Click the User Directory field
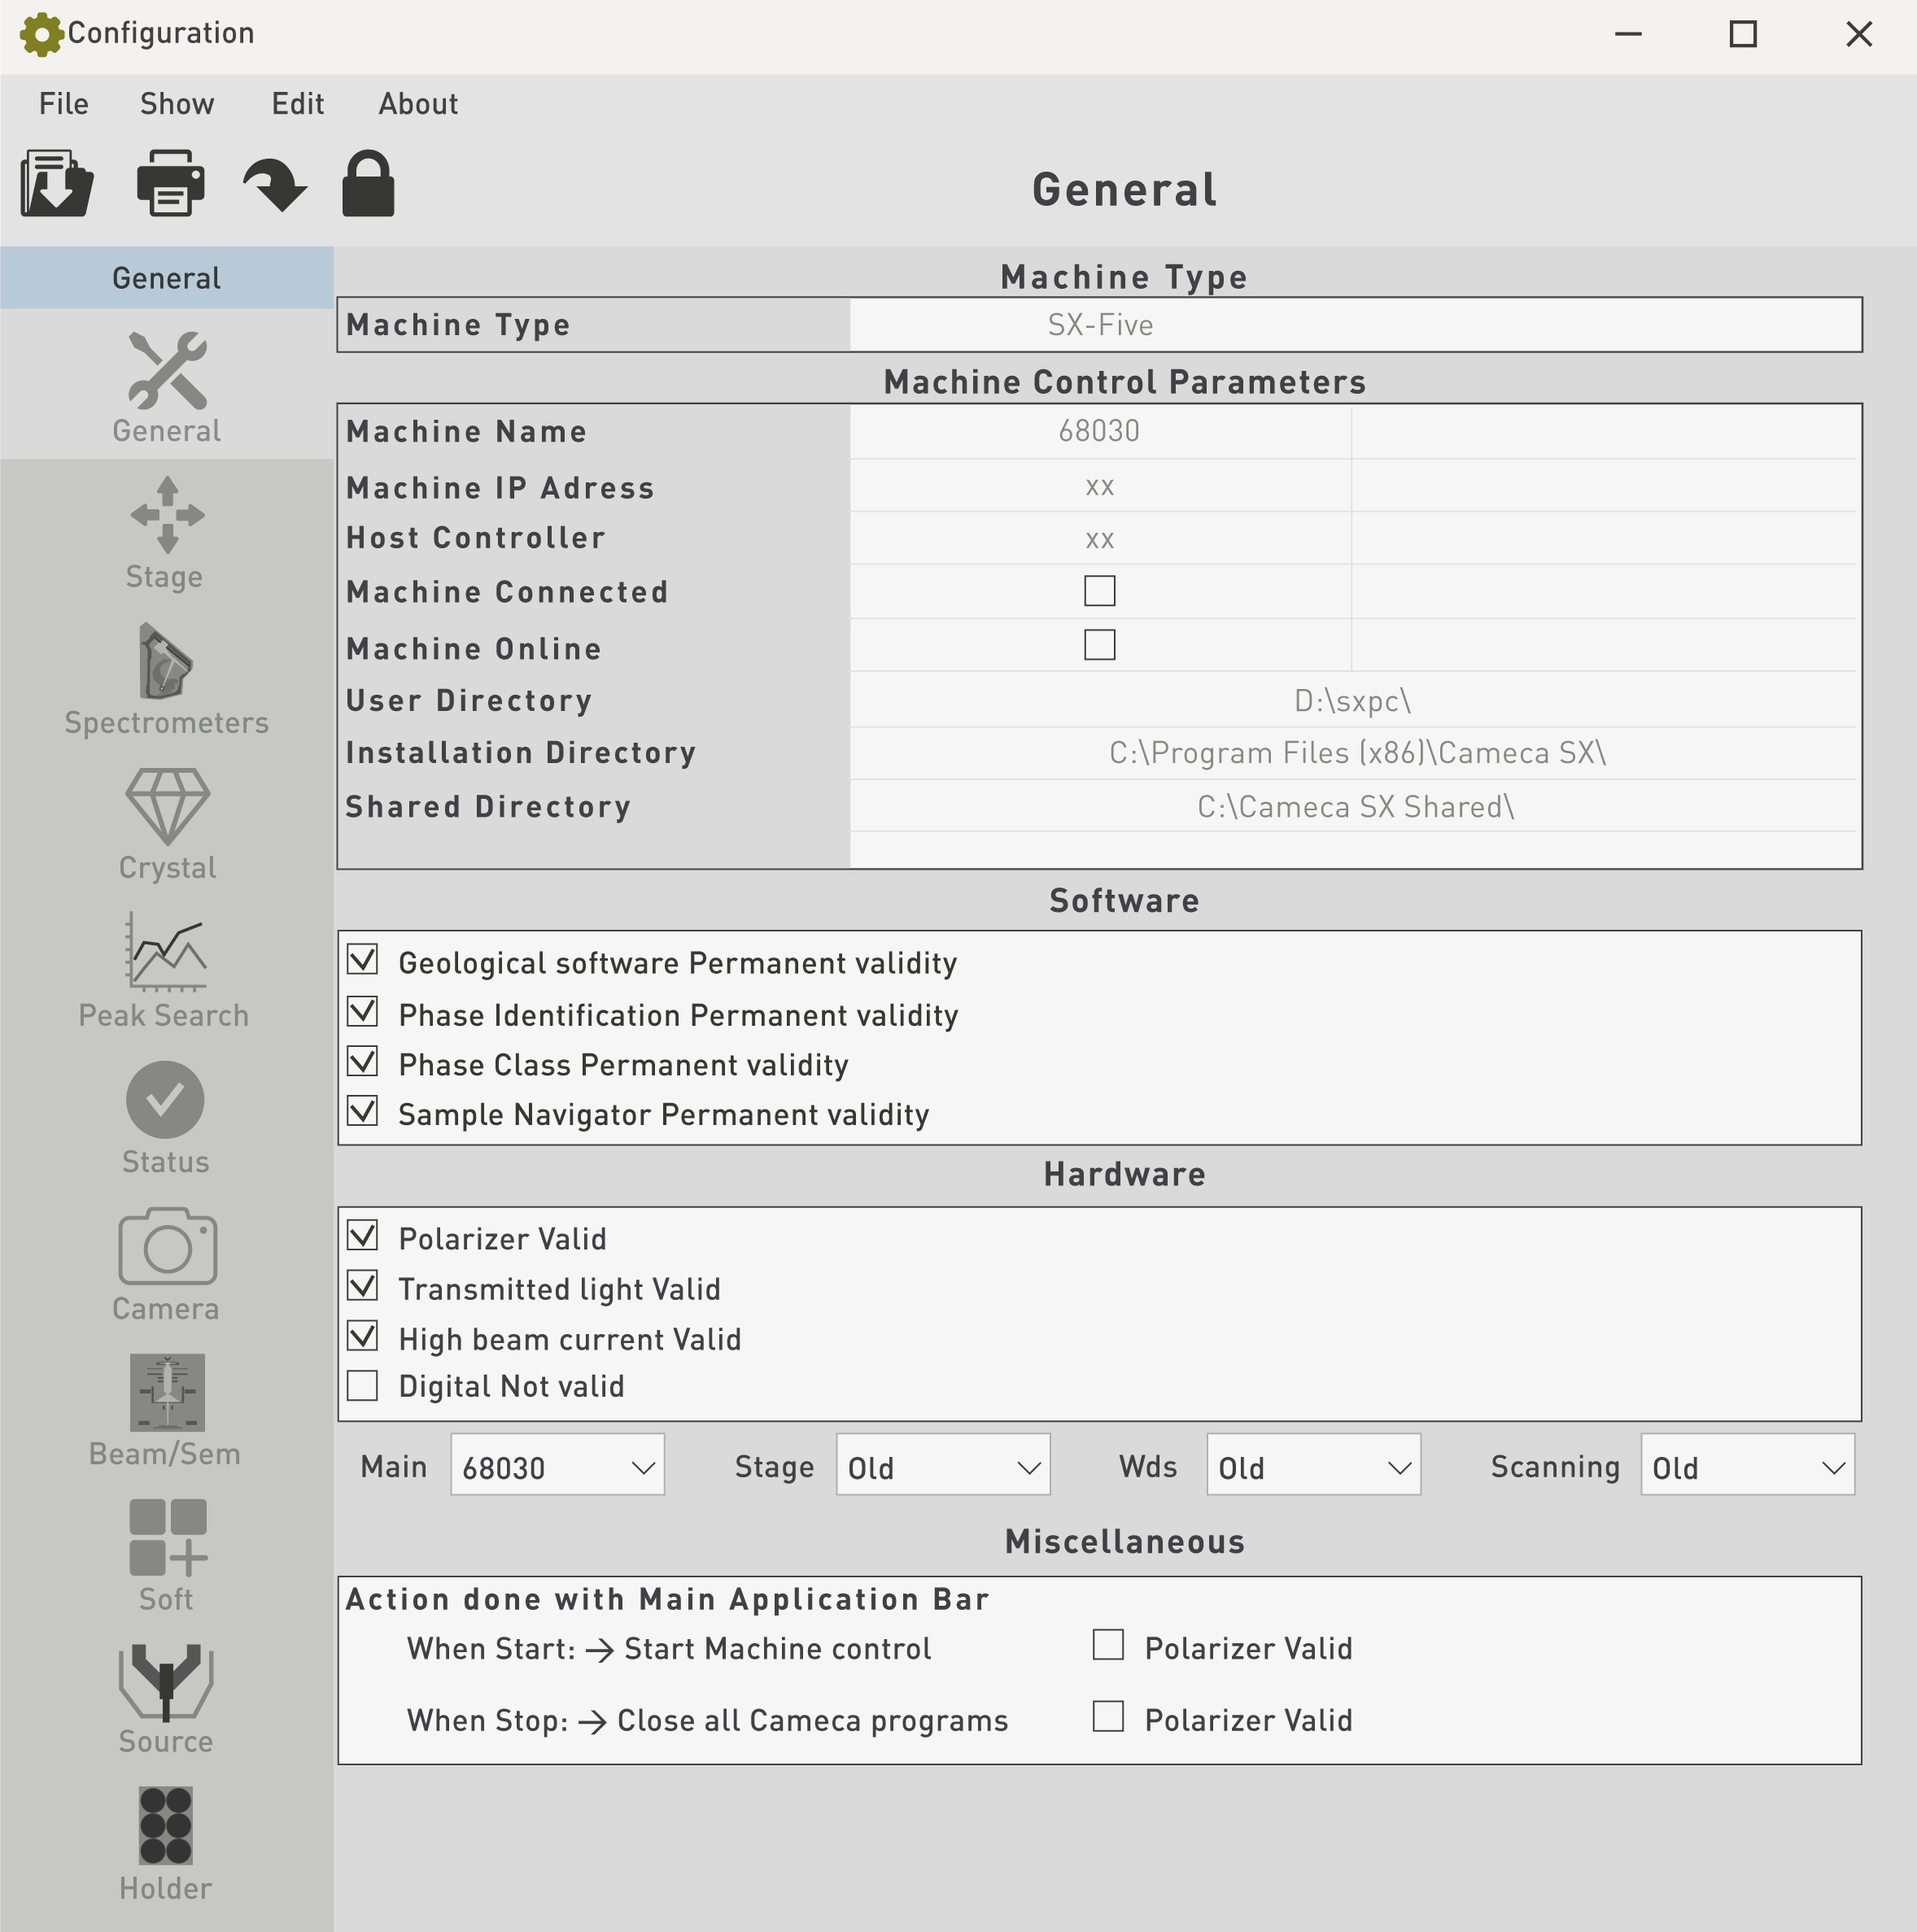The image size is (1917, 1932). [x=1352, y=701]
